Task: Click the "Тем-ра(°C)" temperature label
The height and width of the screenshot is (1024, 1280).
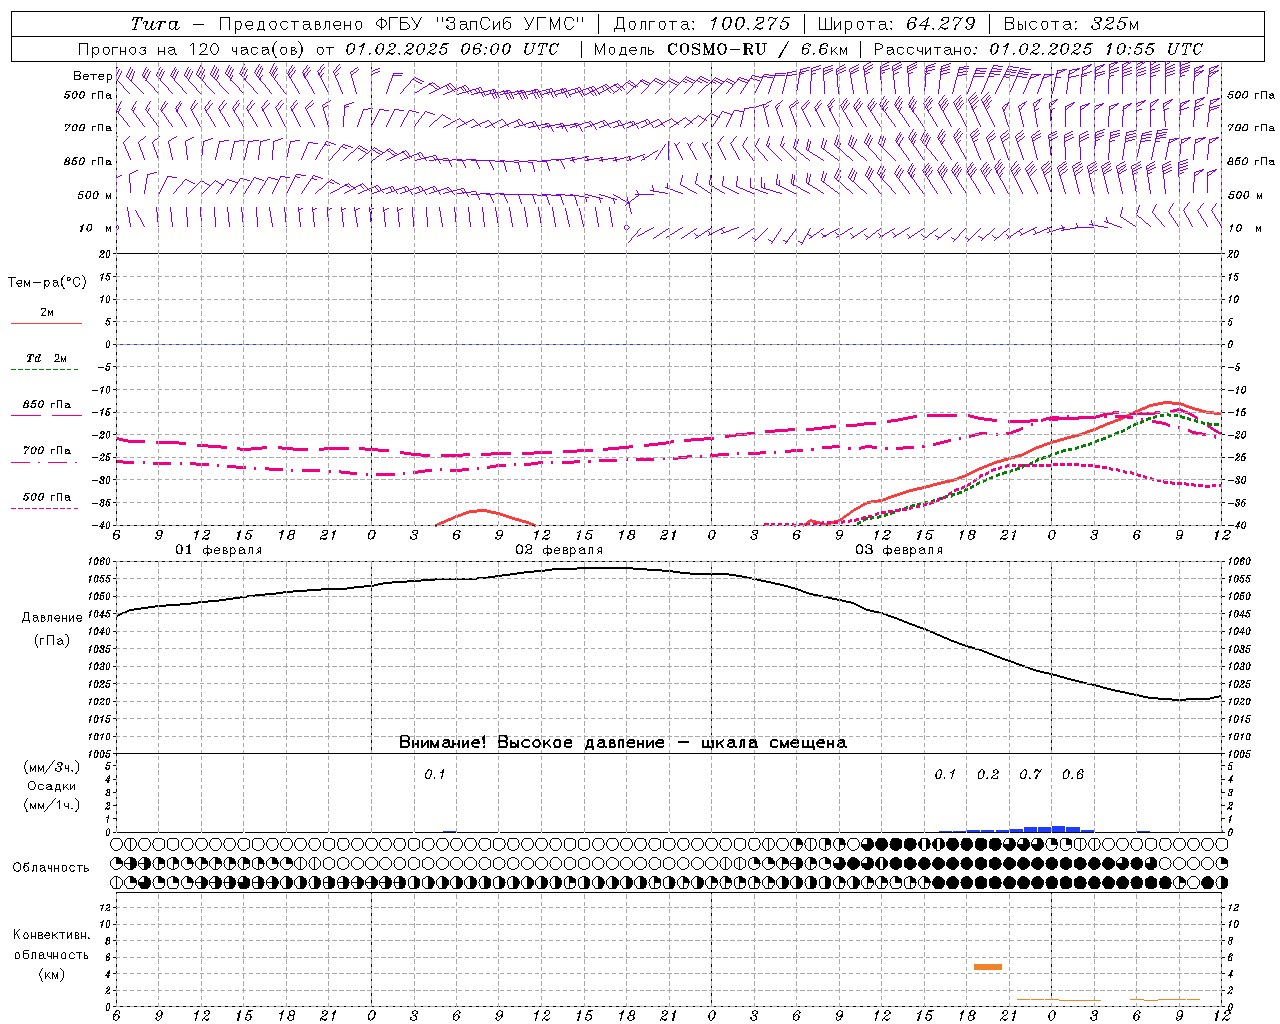Action: (x=47, y=283)
